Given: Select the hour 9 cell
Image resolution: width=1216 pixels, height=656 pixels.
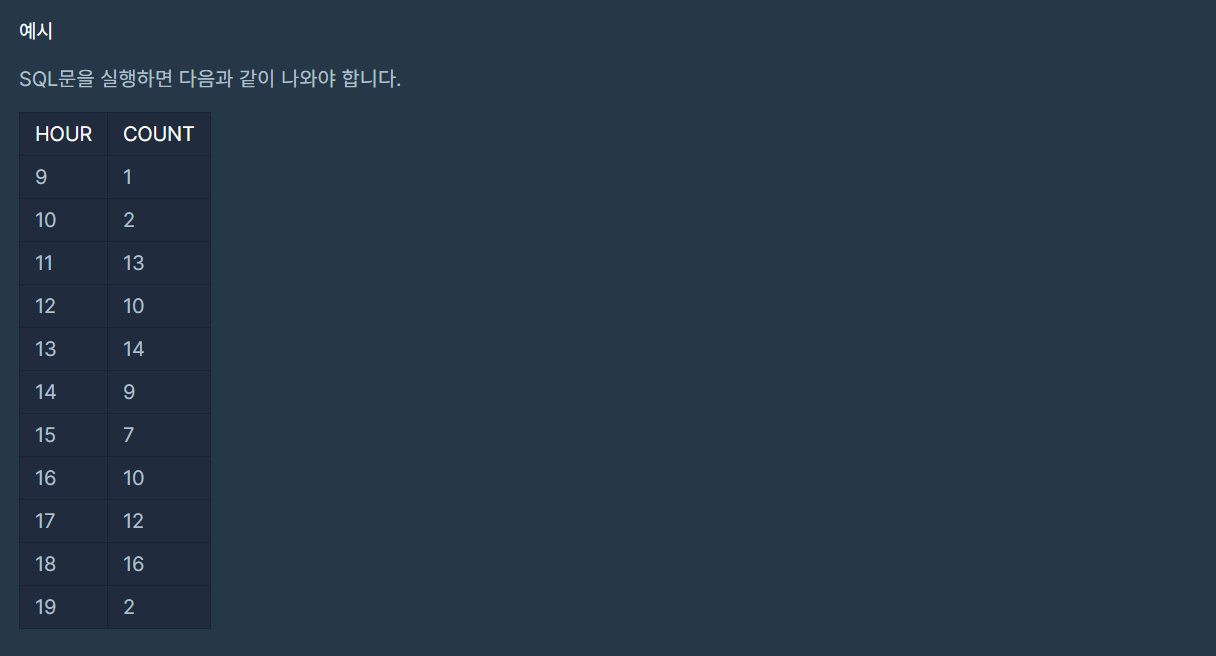Looking at the screenshot, I should click(63, 177).
